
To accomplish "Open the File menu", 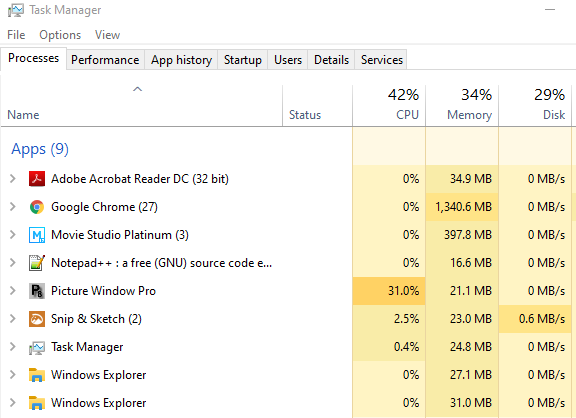I will pyautogui.click(x=16, y=35).
